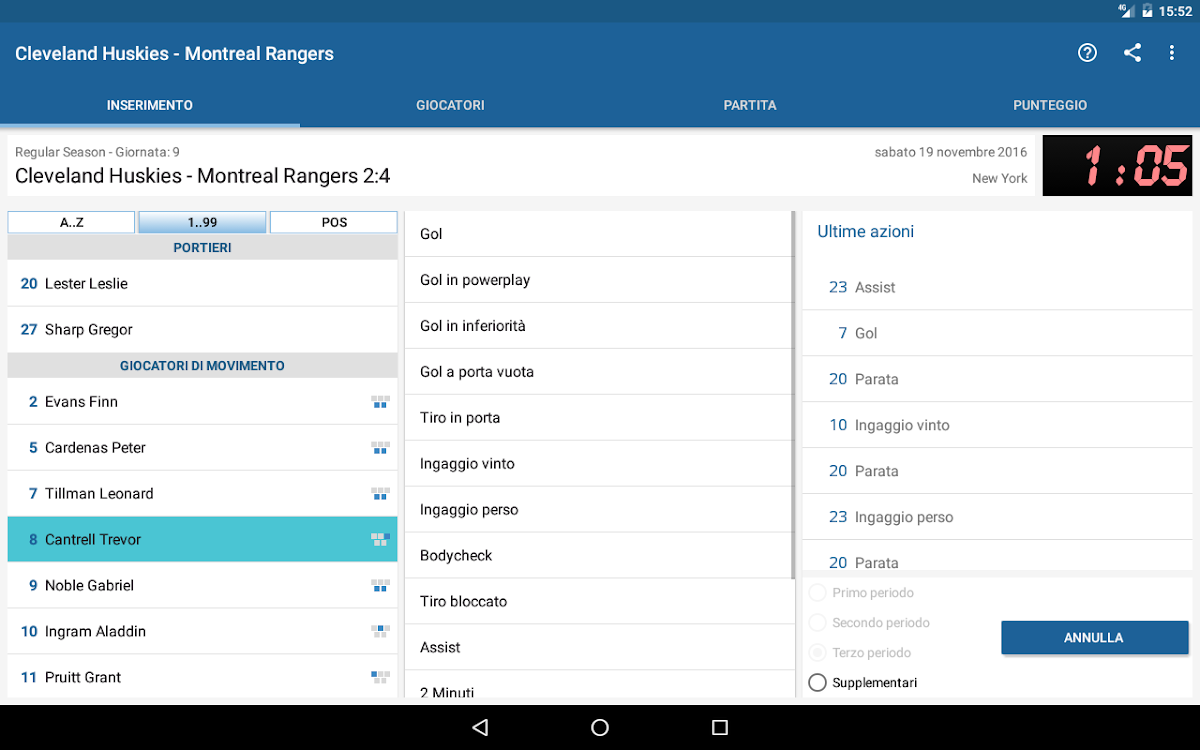Viewport: 1200px width, 750px height.
Task: Tap the grid icon beside Cardenas Peter
Action: pyautogui.click(x=380, y=448)
